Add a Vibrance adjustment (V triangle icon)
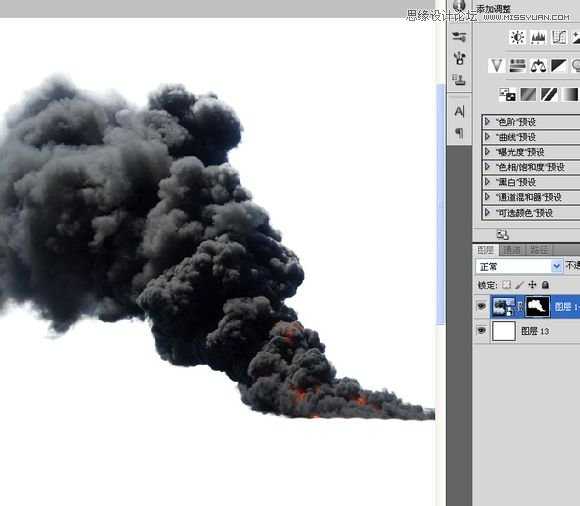This screenshot has height=506, width=580. point(496,66)
